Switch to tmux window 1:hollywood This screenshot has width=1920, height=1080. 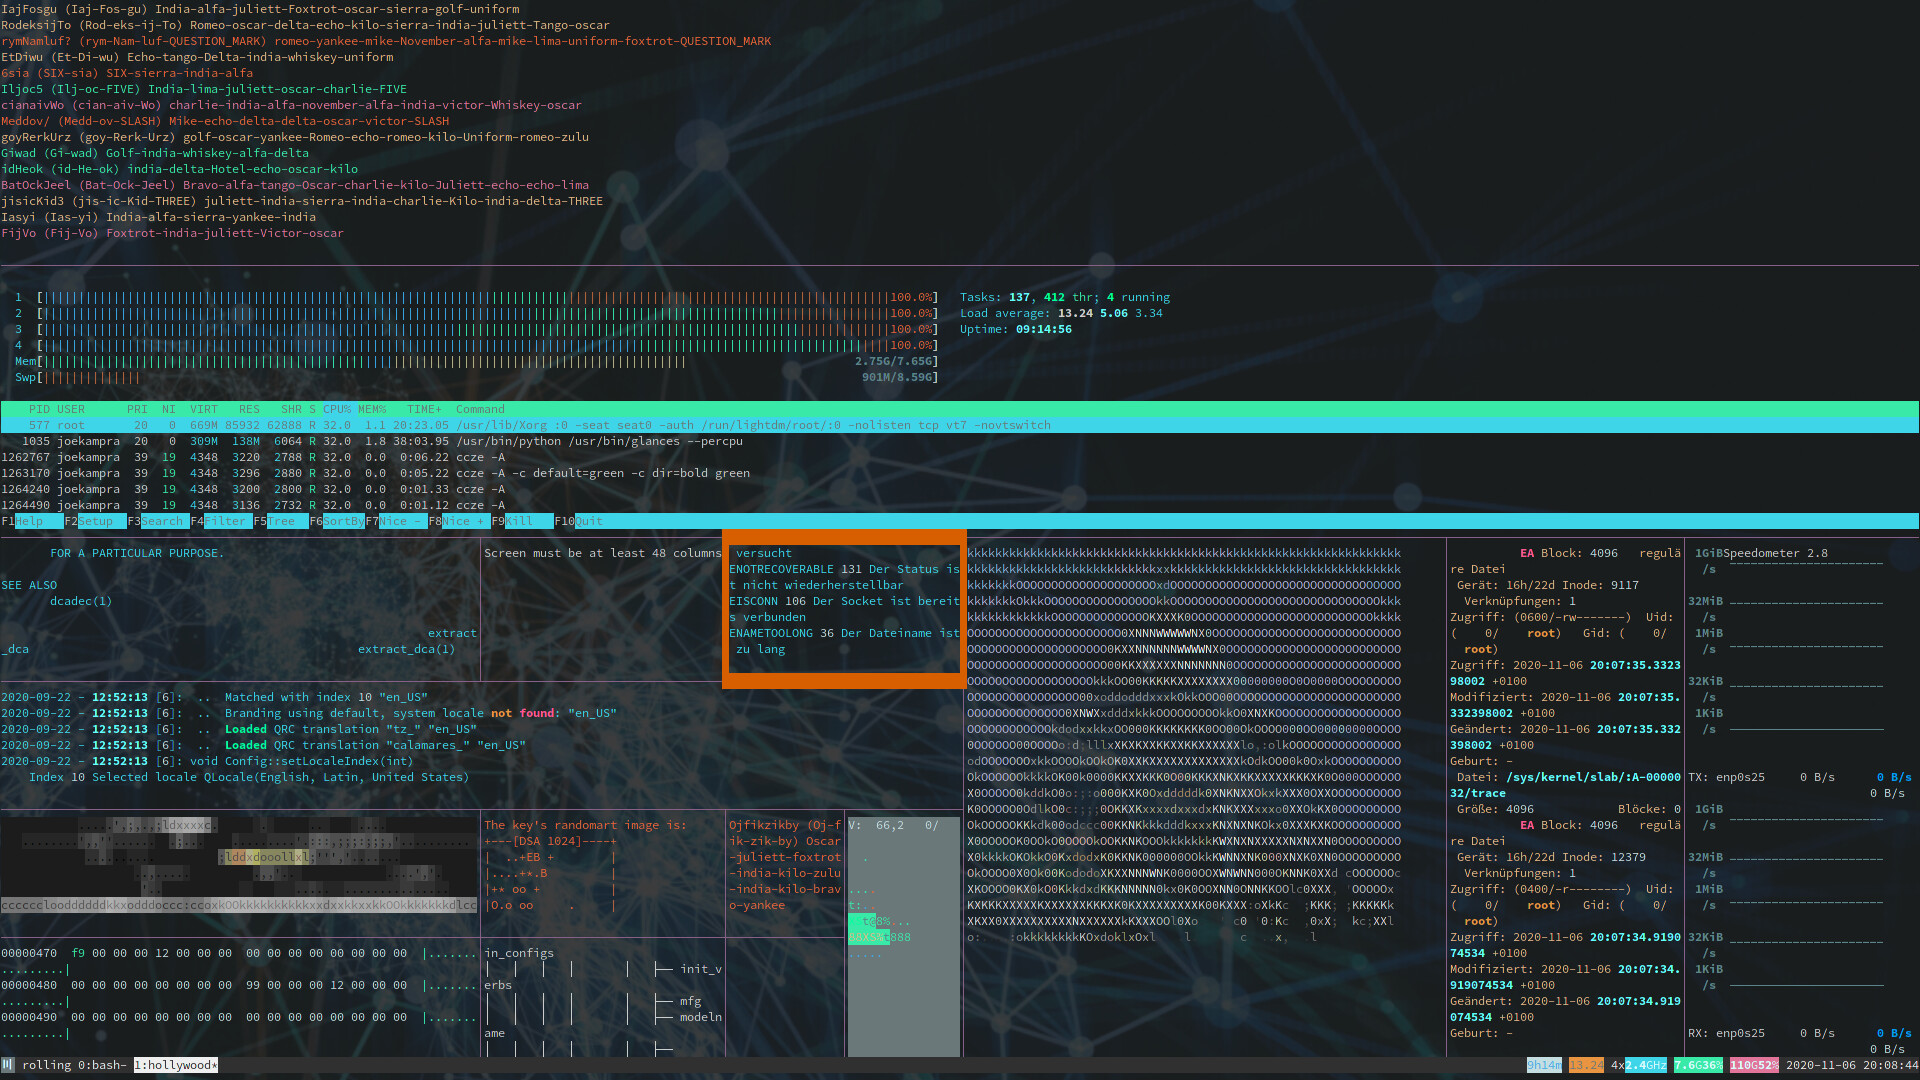[175, 1065]
